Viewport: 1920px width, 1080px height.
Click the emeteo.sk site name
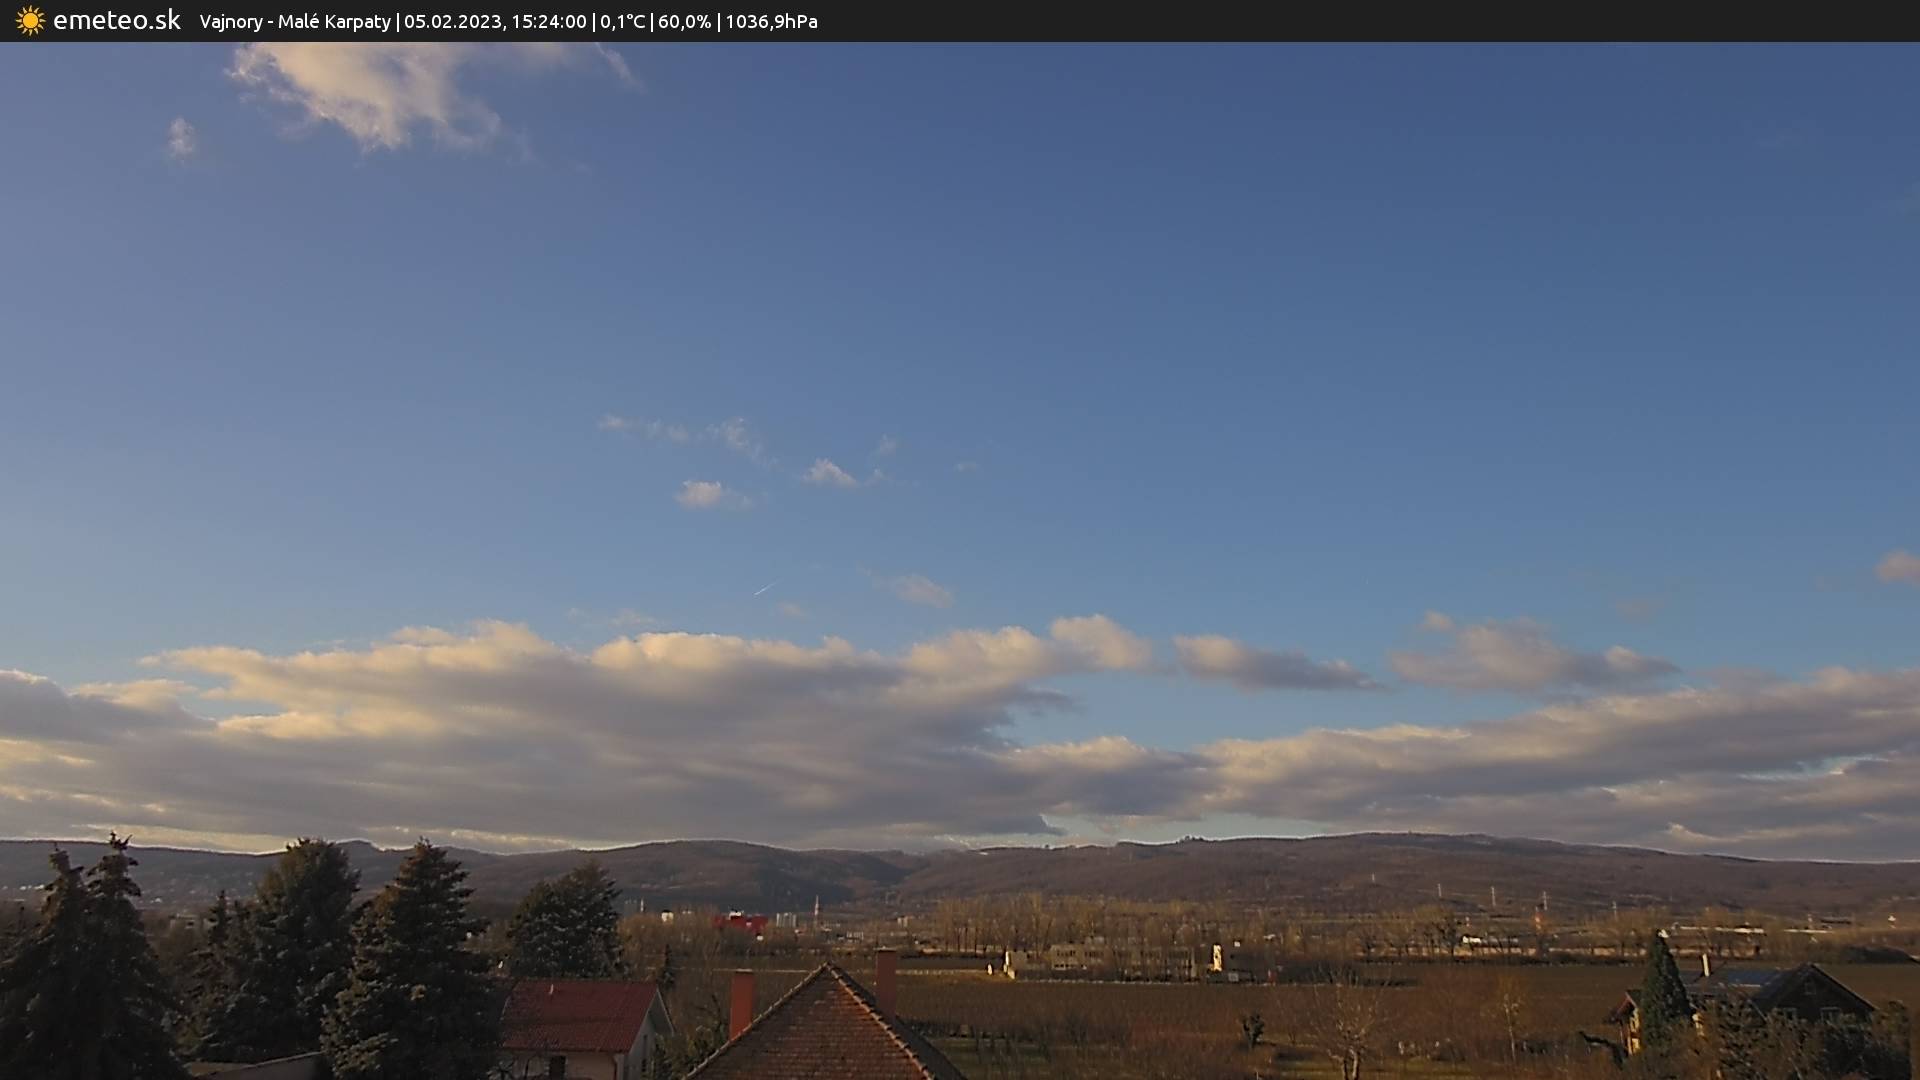pos(116,21)
